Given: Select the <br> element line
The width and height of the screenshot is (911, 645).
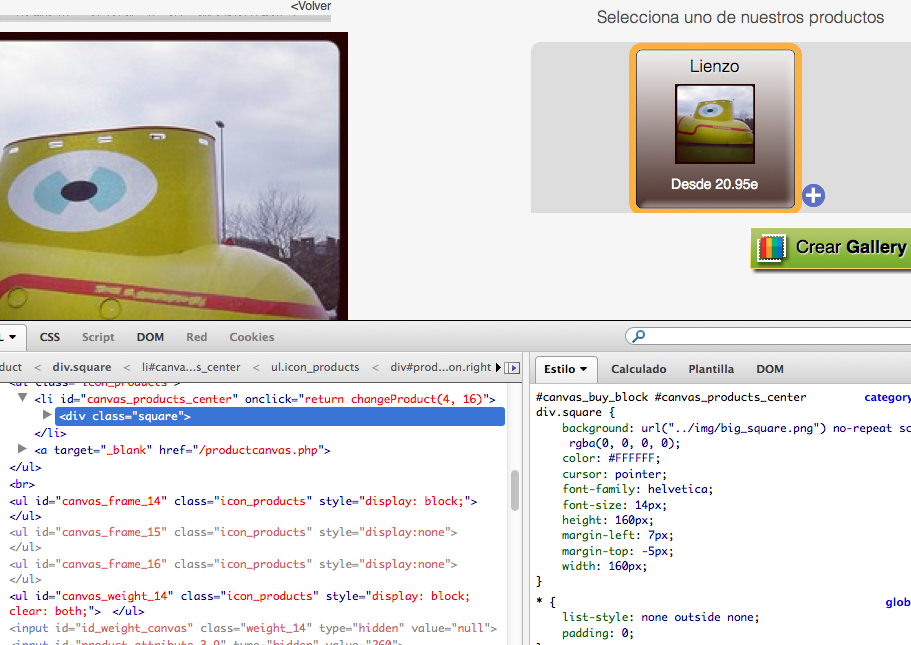Looking at the screenshot, I should pyautogui.click(x=22, y=484).
